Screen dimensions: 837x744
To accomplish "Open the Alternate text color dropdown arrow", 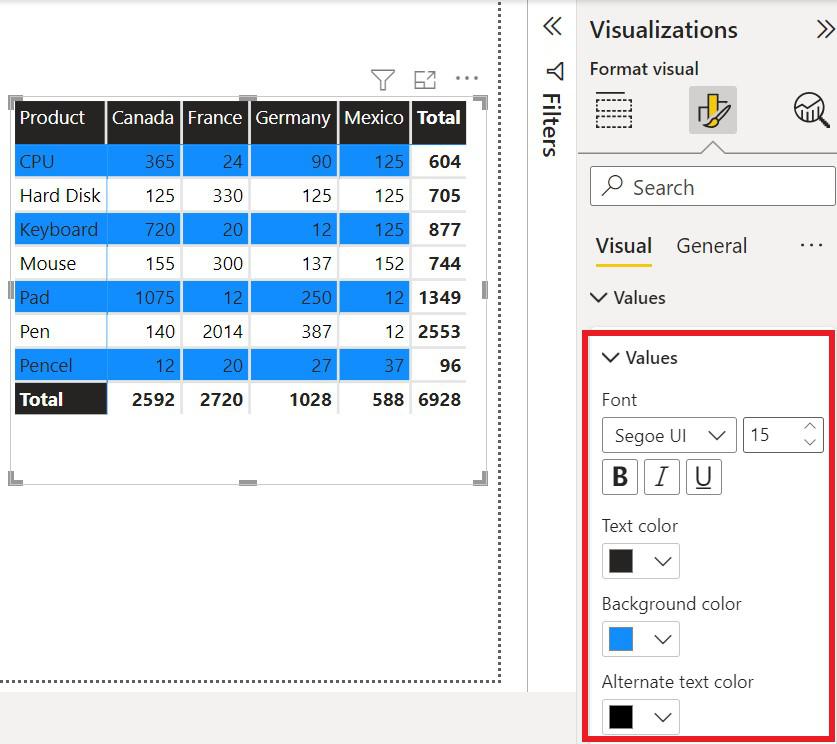I will click(662, 717).
